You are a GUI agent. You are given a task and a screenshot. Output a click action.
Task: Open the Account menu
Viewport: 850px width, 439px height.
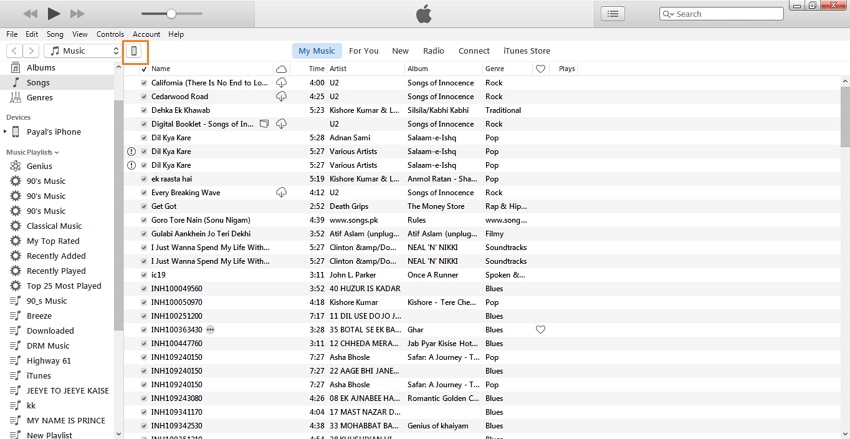tap(146, 34)
